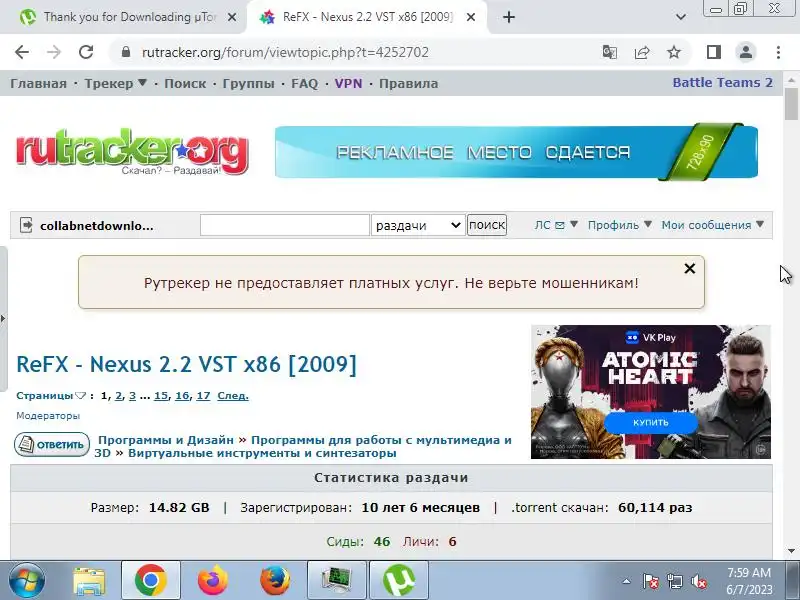Go to next page via След.
Image resolution: width=800 pixels, height=600 pixels.
[233, 395]
